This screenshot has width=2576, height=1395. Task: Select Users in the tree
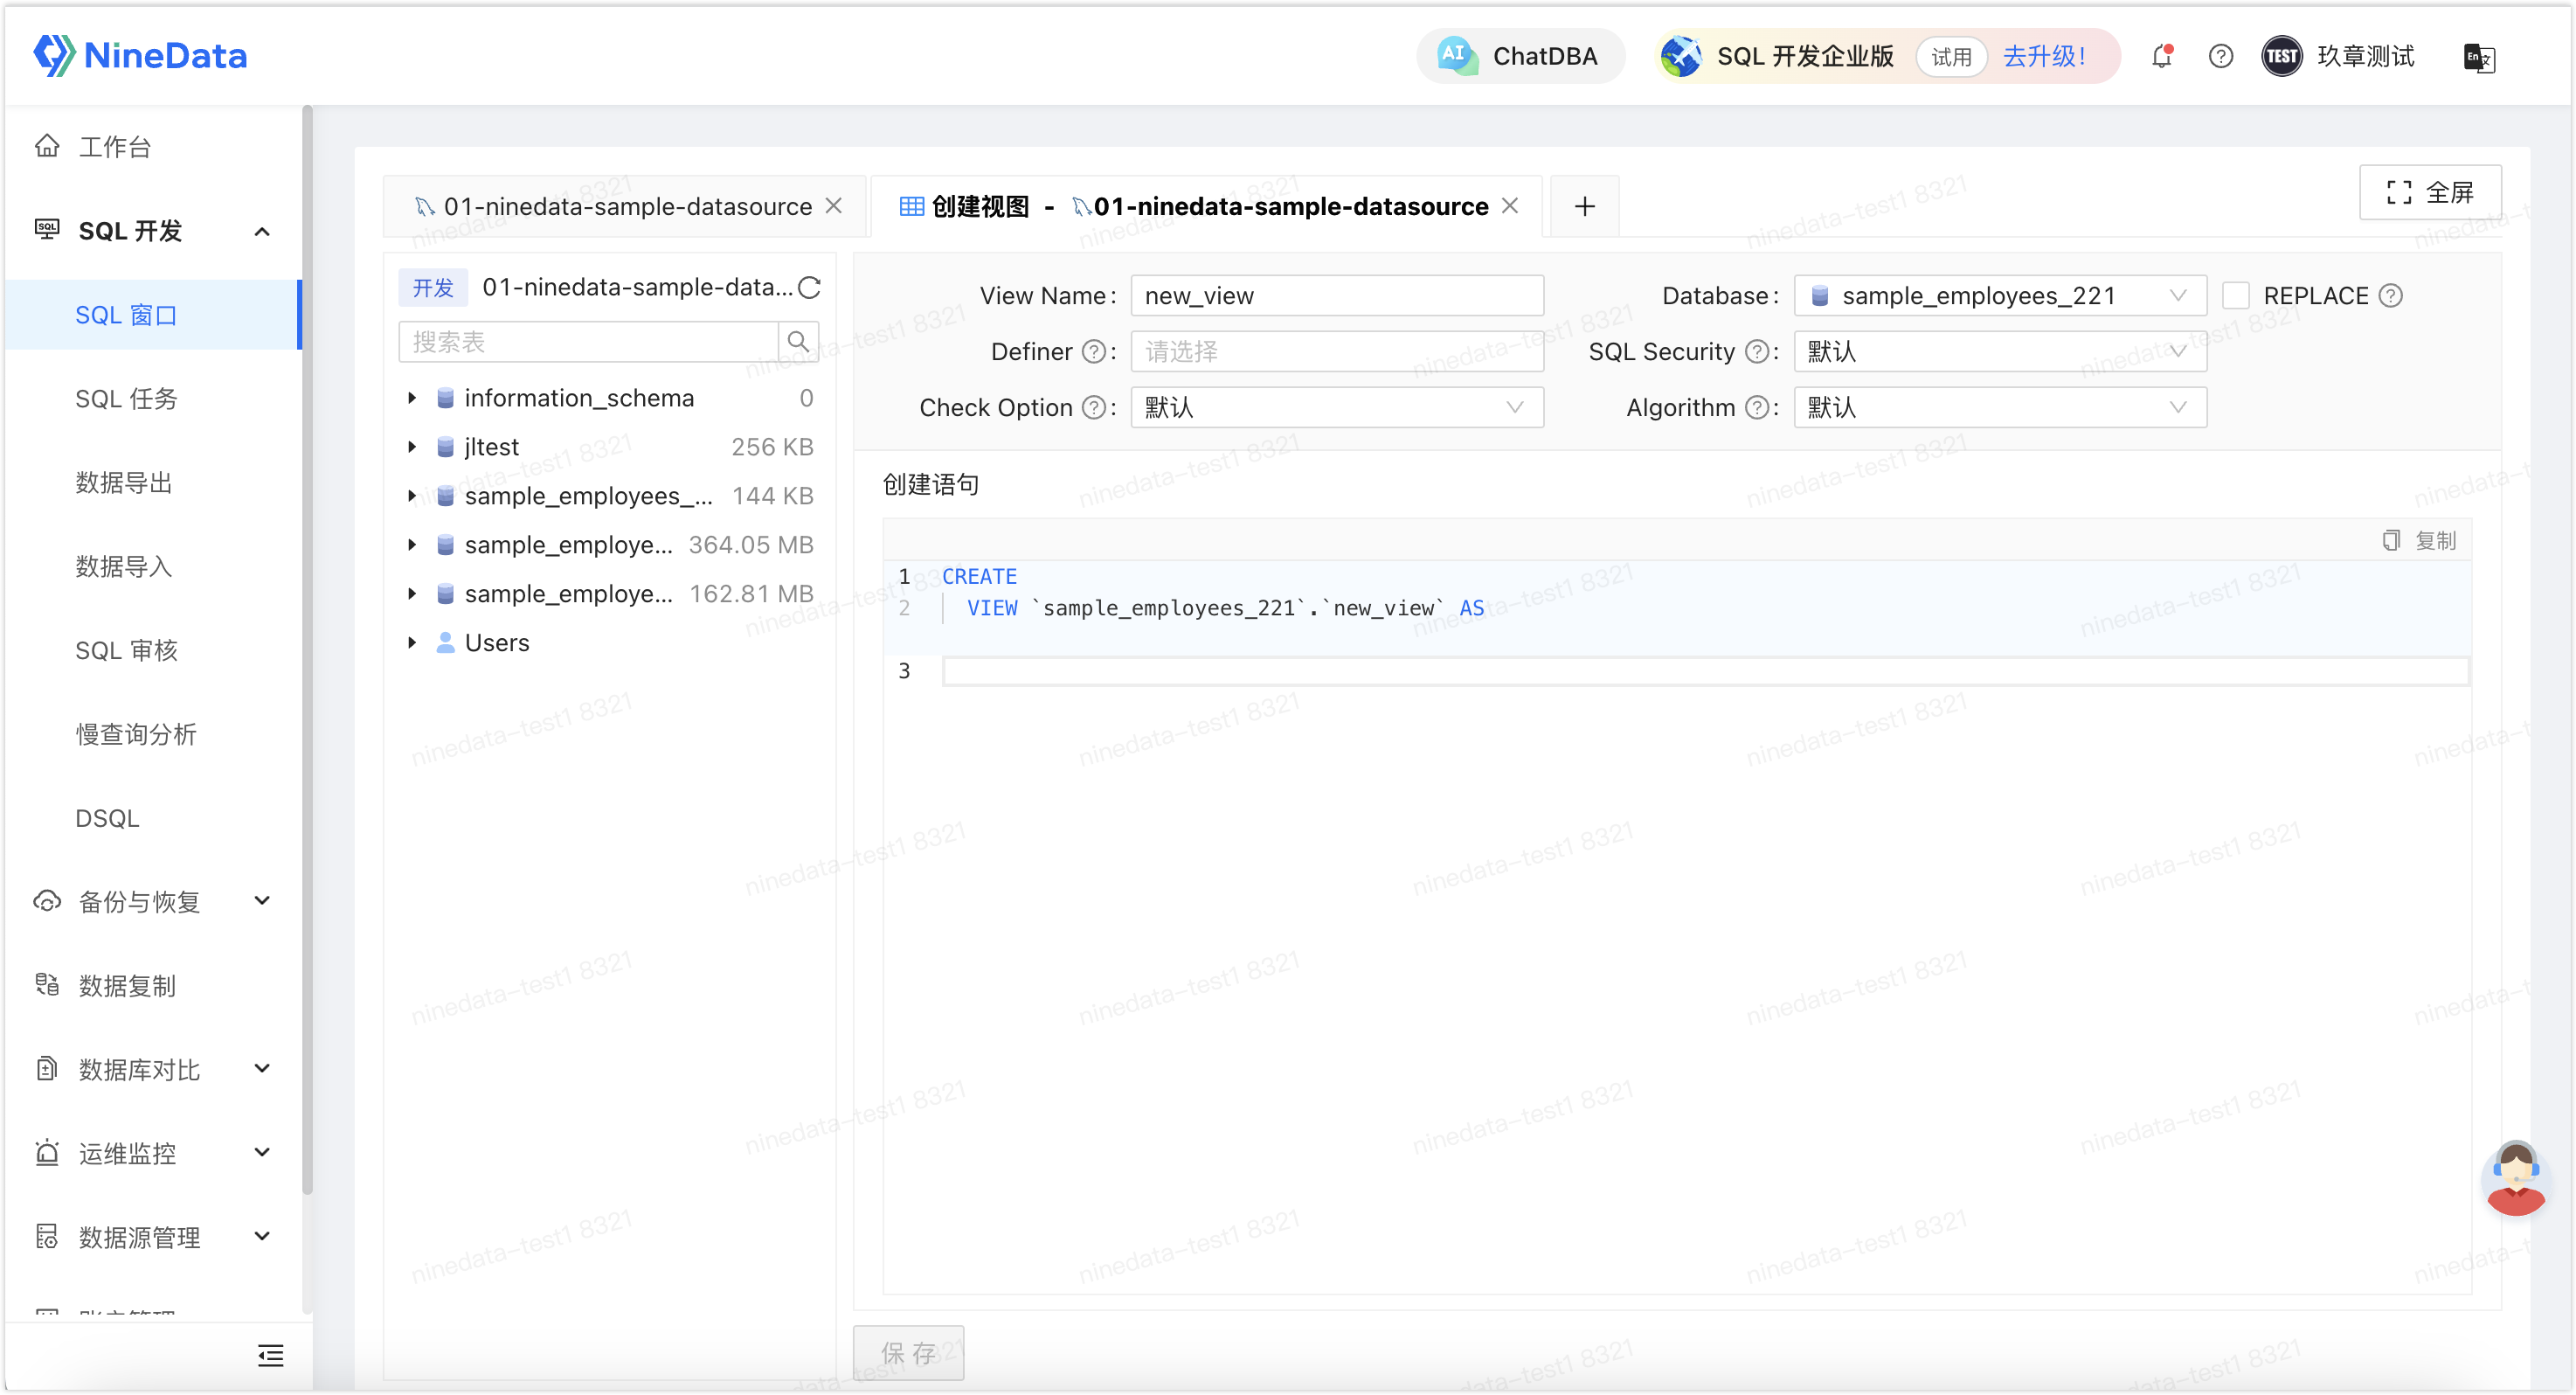[497, 643]
